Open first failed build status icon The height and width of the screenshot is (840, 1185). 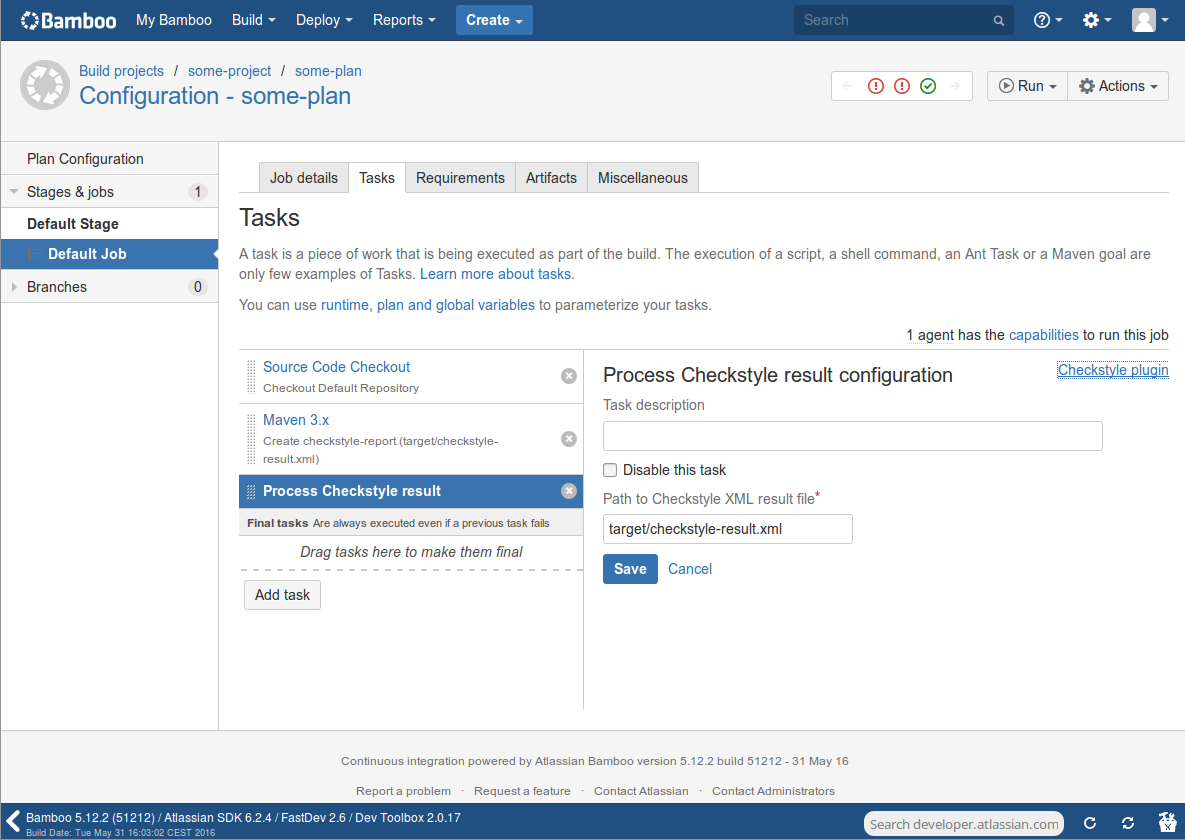click(x=875, y=86)
